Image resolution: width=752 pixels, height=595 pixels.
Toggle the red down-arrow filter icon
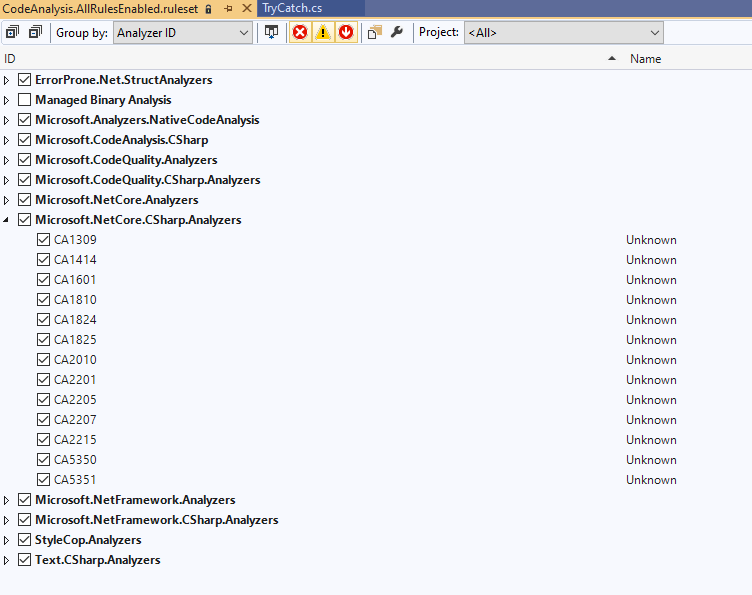346,33
